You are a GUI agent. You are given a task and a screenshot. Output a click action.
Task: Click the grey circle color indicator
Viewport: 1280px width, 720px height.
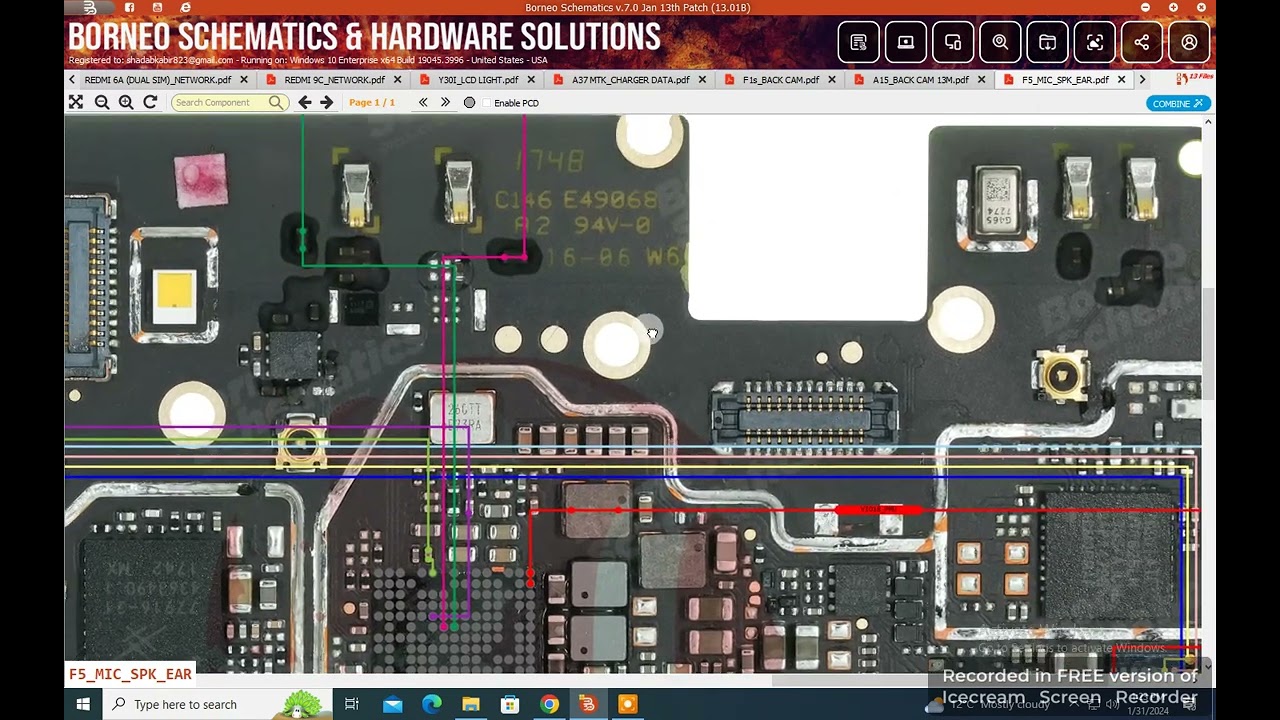pos(469,102)
